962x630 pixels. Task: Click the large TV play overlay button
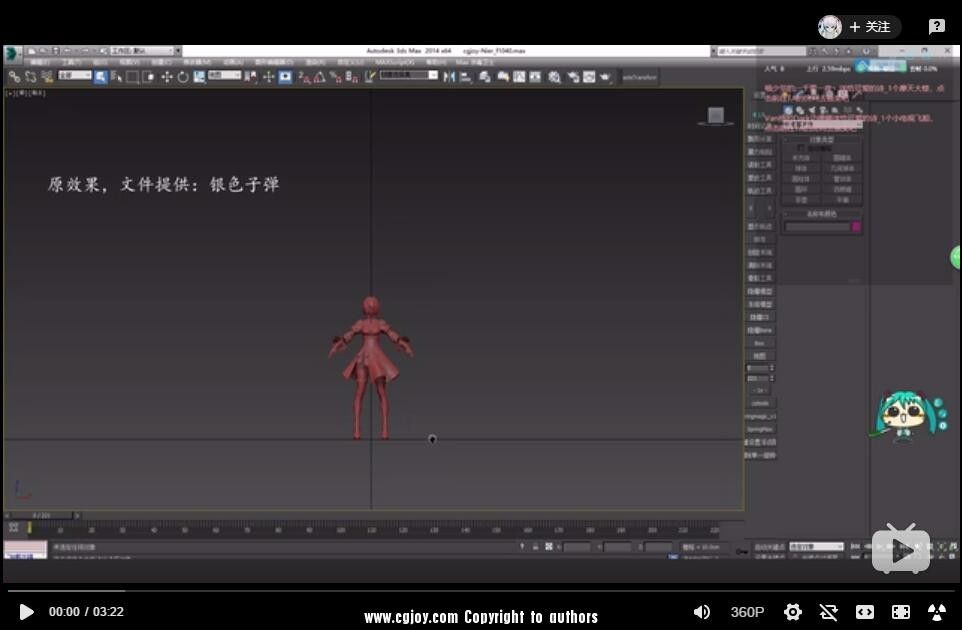pos(901,549)
